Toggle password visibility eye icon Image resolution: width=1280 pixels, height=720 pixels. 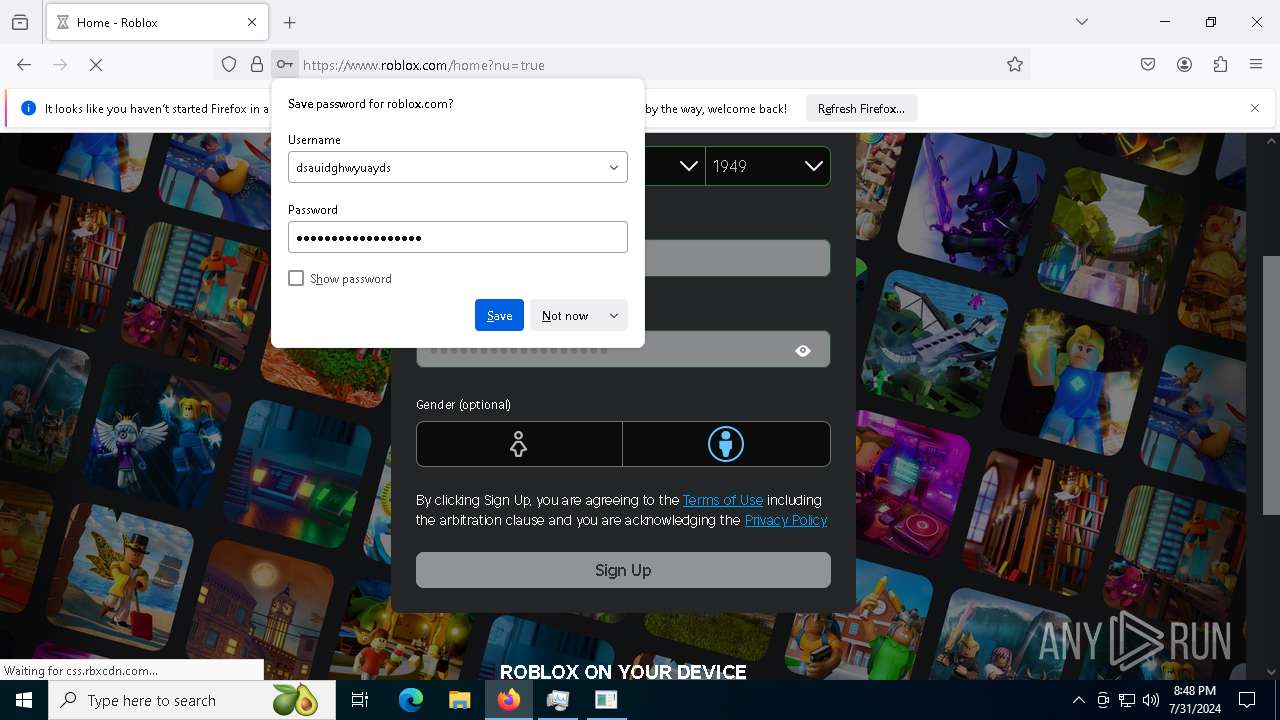point(803,350)
